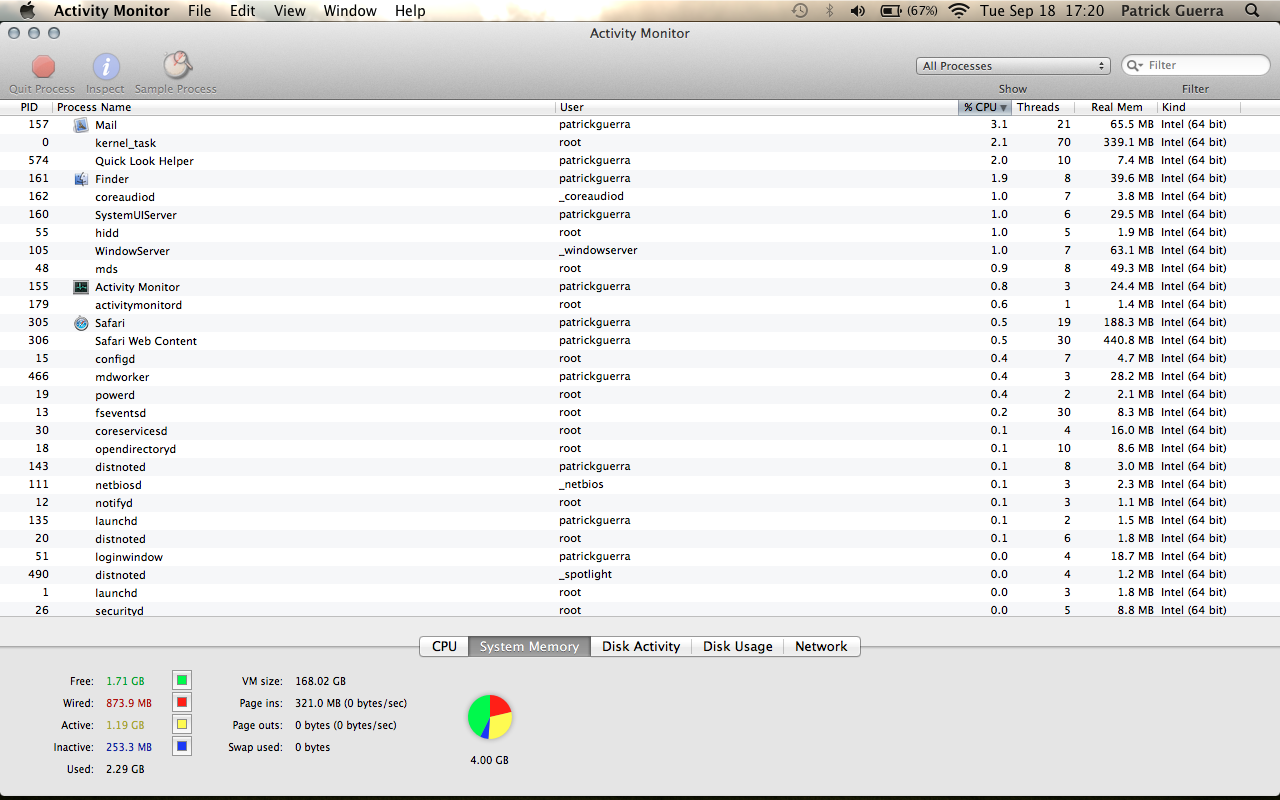The height and width of the screenshot is (800, 1280).
Task: Open the View menu
Action: coord(290,11)
